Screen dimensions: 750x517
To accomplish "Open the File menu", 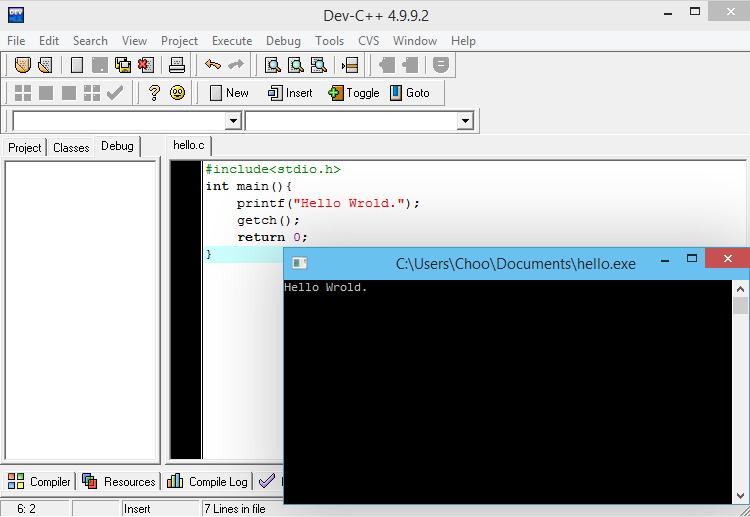I will (x=16, y=41).
